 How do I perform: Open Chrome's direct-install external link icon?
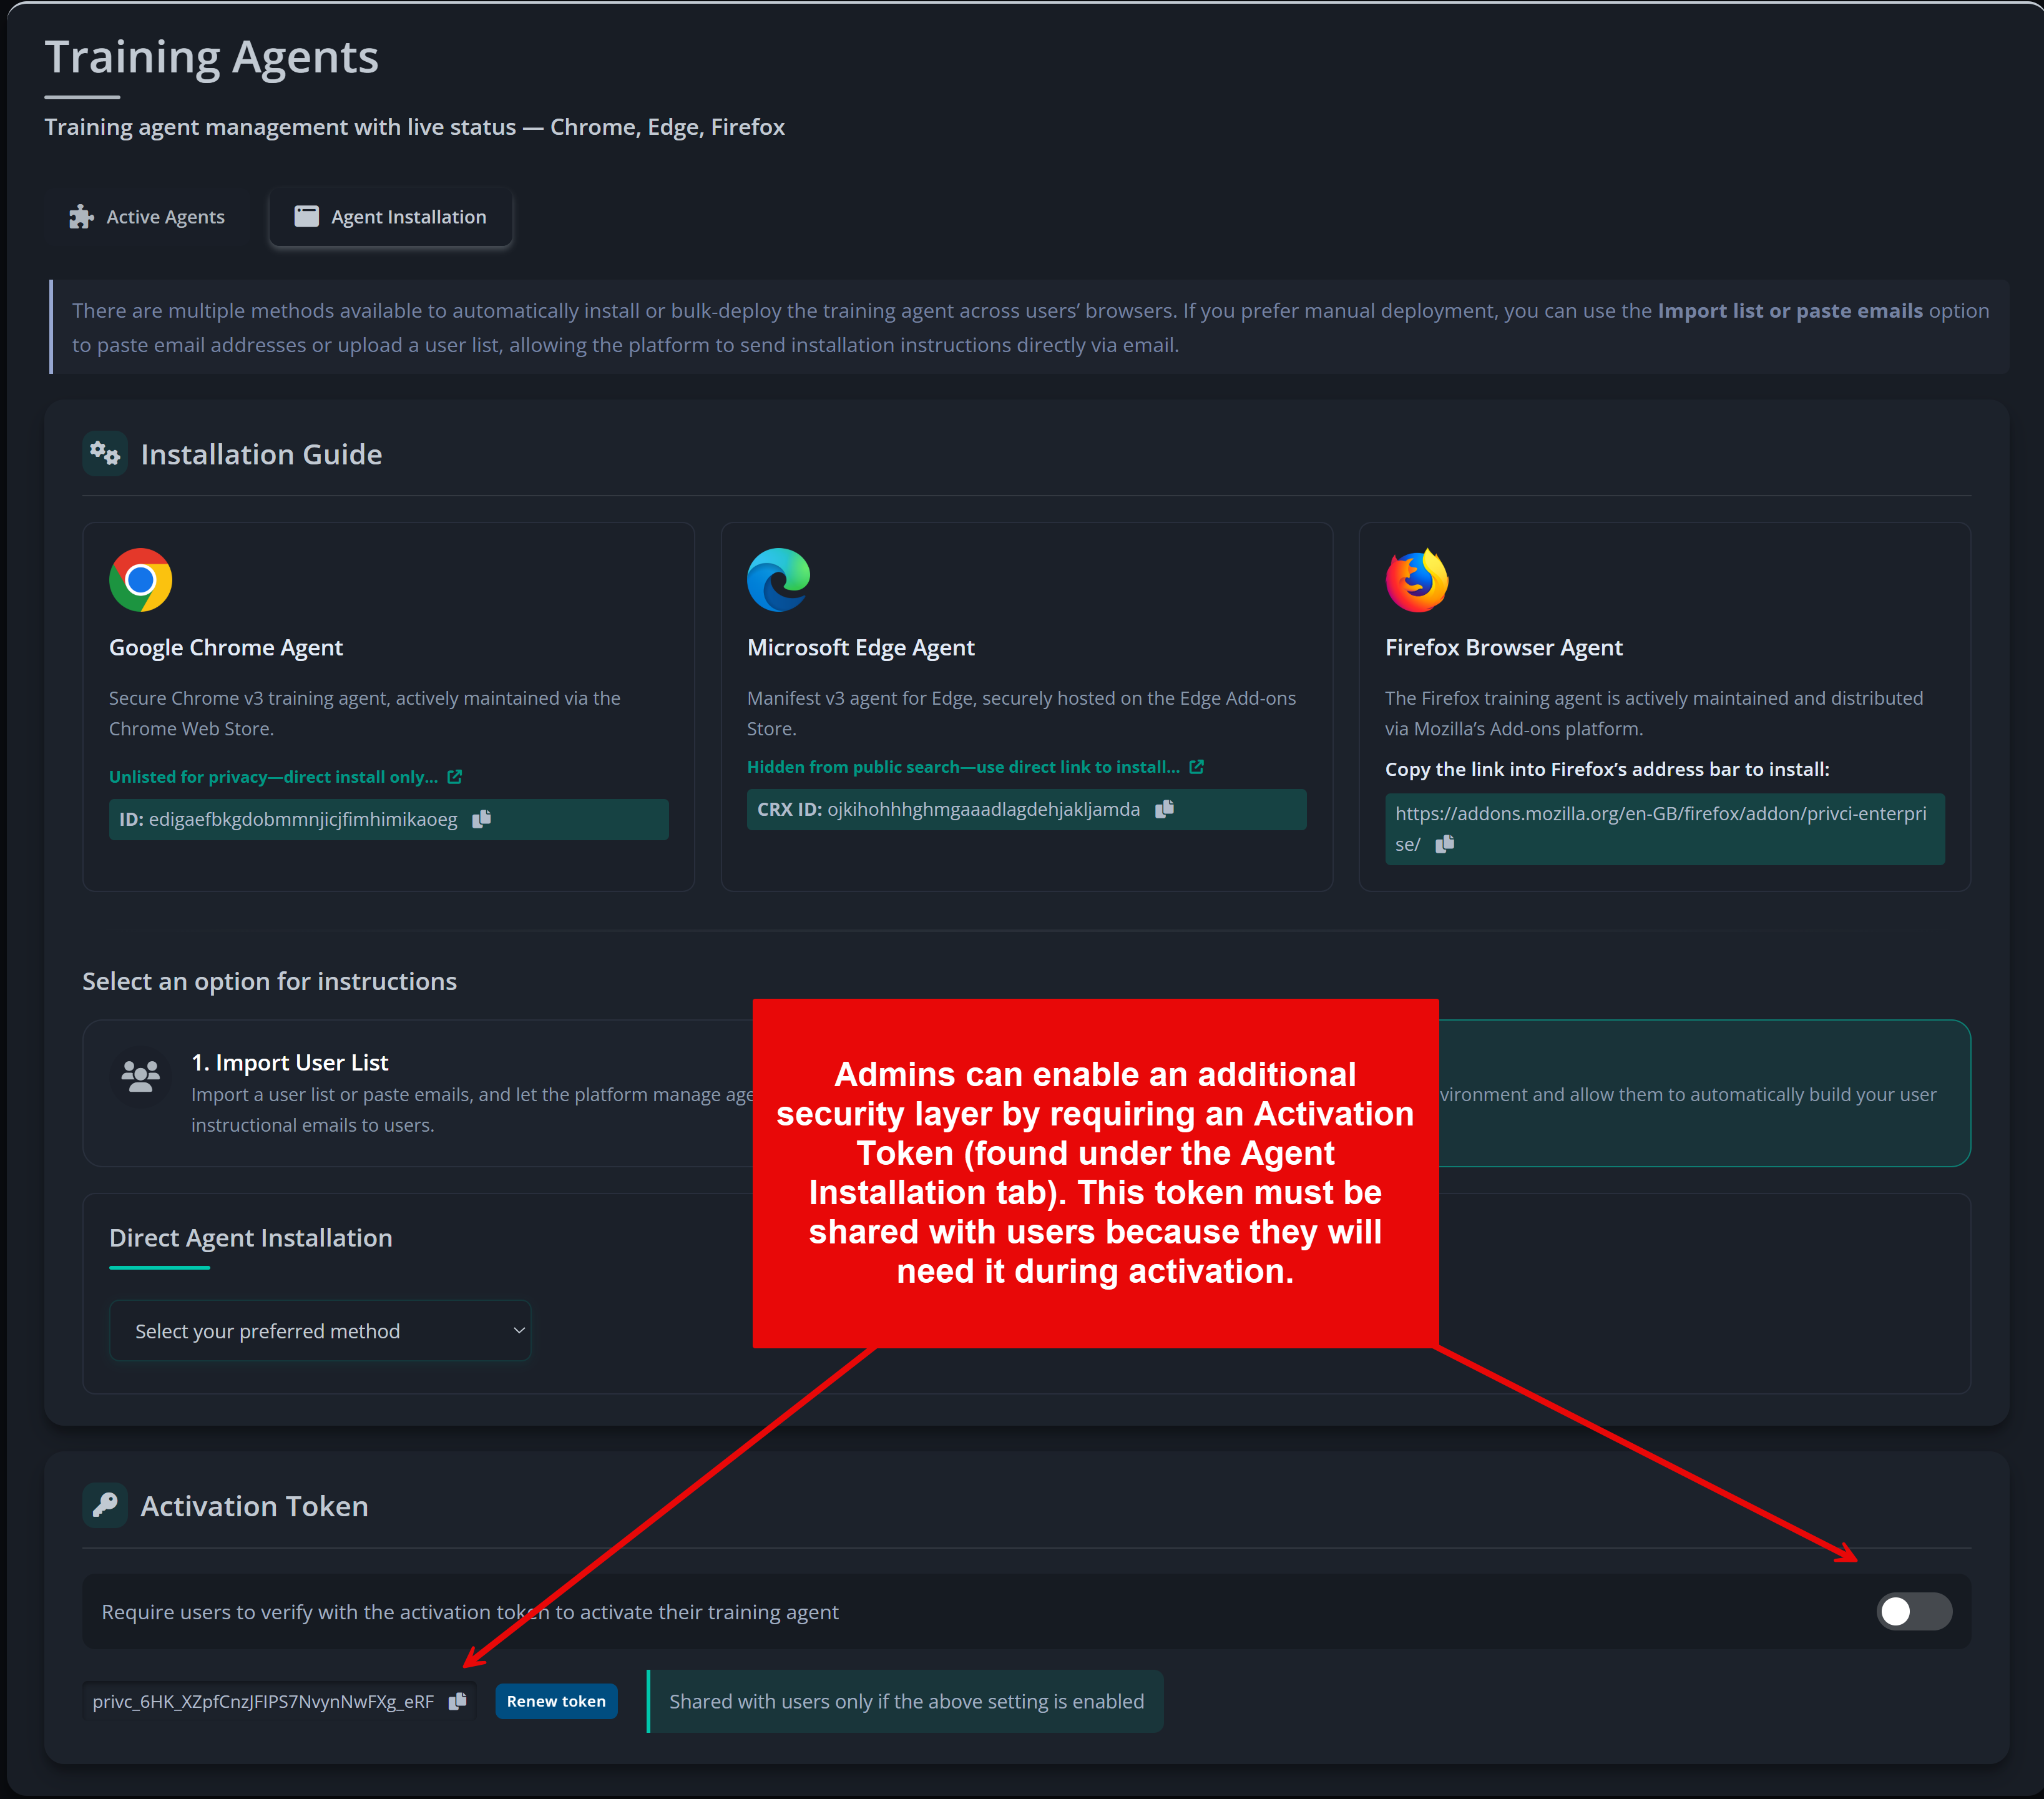(x=455, y=776)
